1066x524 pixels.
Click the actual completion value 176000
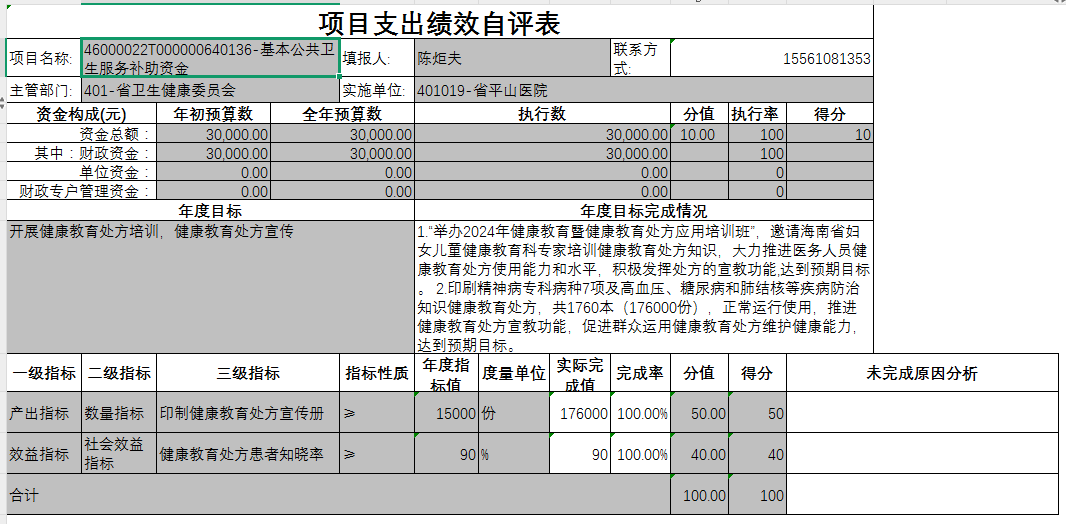coord(580,413)
